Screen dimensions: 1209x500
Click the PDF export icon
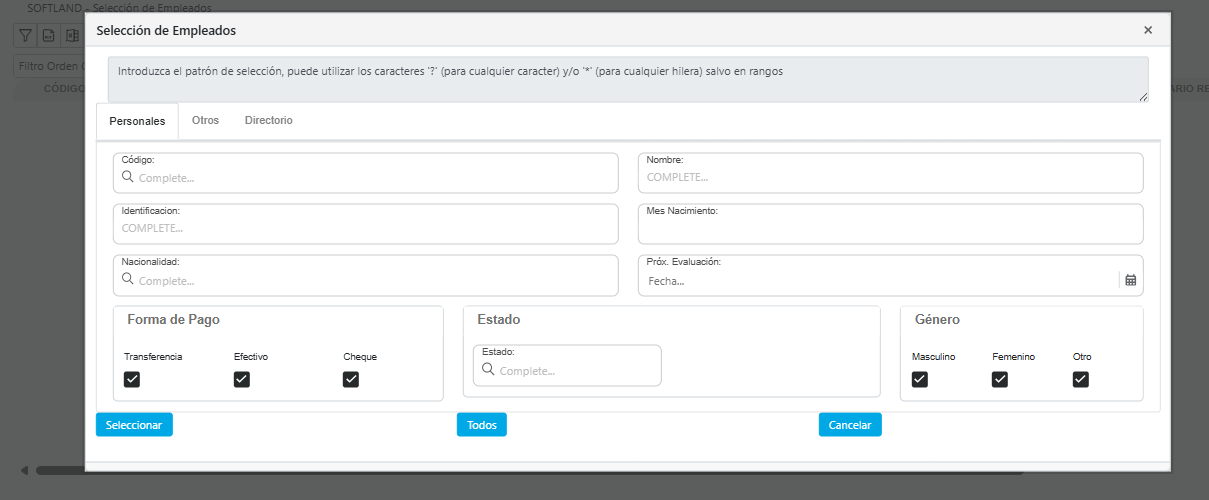click(x=48, y=36)
